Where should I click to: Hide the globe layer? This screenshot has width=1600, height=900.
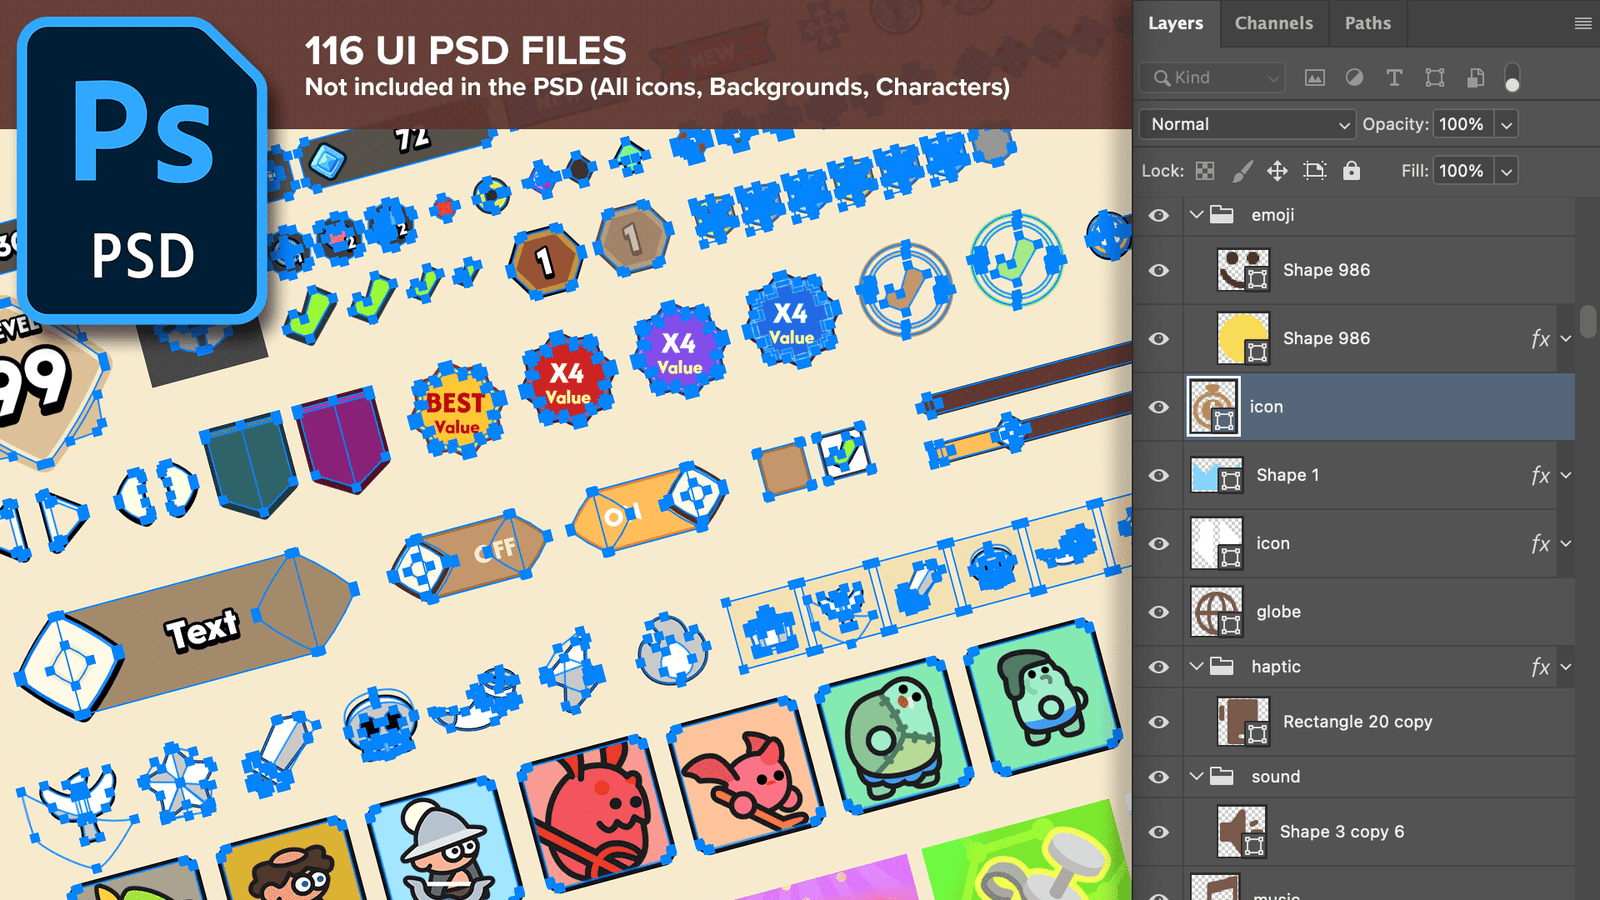coord(1159,612)
